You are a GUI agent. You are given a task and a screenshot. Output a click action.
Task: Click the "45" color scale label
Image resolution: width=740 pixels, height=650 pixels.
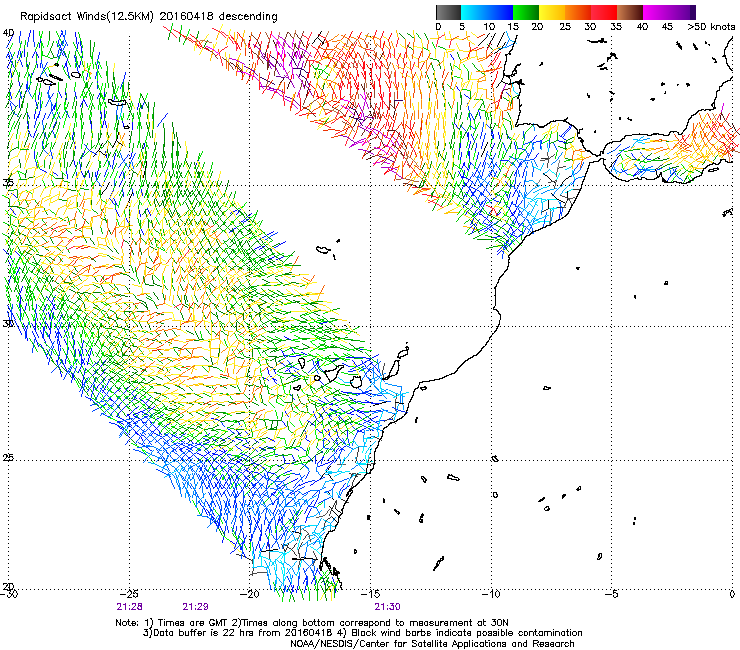pyautogui.click(x=667, y=27)
